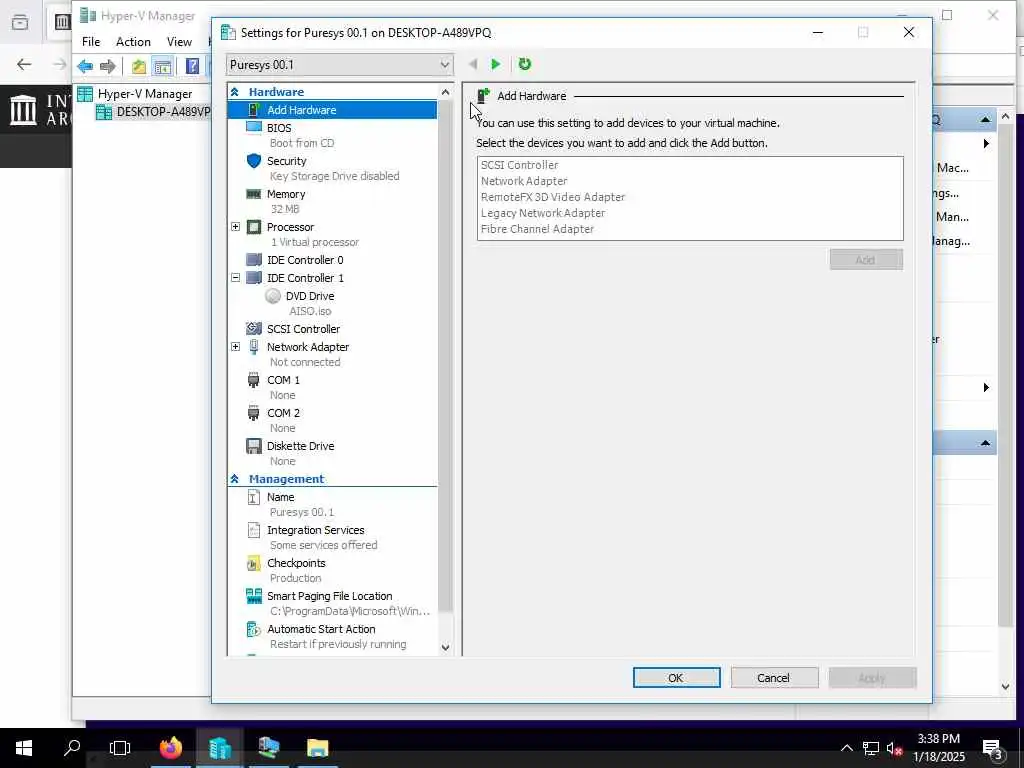This screenshot has width=1024, height=768.
Task: Select Add Hardware in the settings tree
Action: pyautogui.click(x=332, y=110)
